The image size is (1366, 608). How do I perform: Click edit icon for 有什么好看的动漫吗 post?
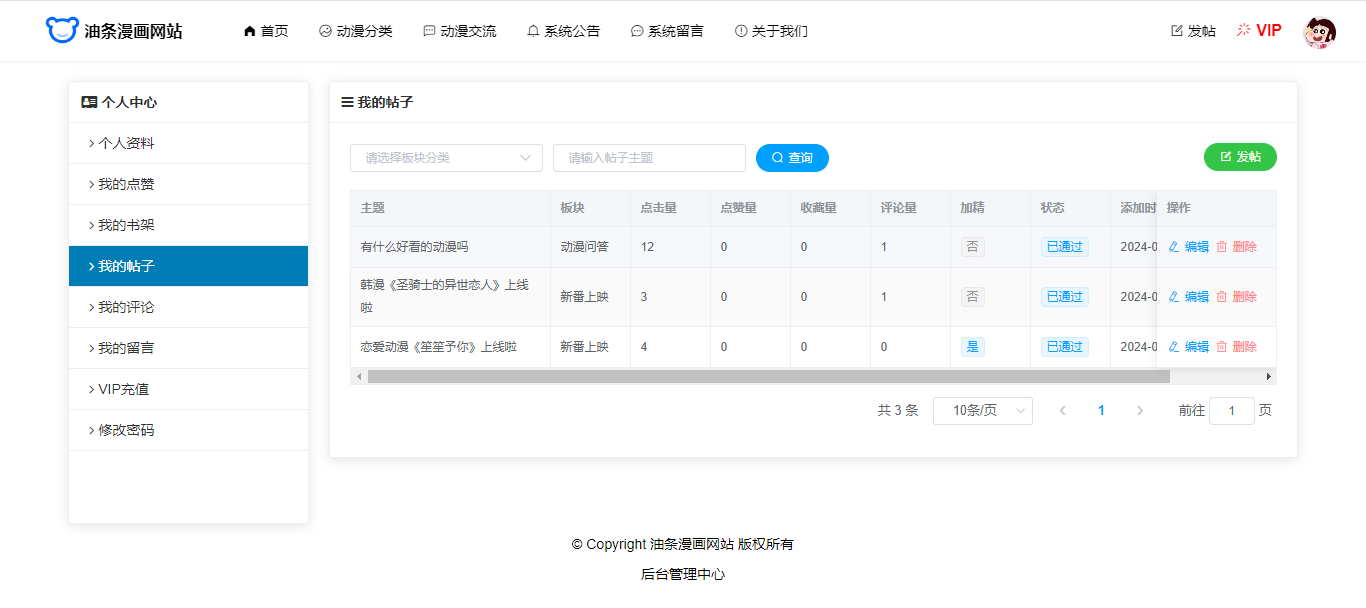(1174, 247)
